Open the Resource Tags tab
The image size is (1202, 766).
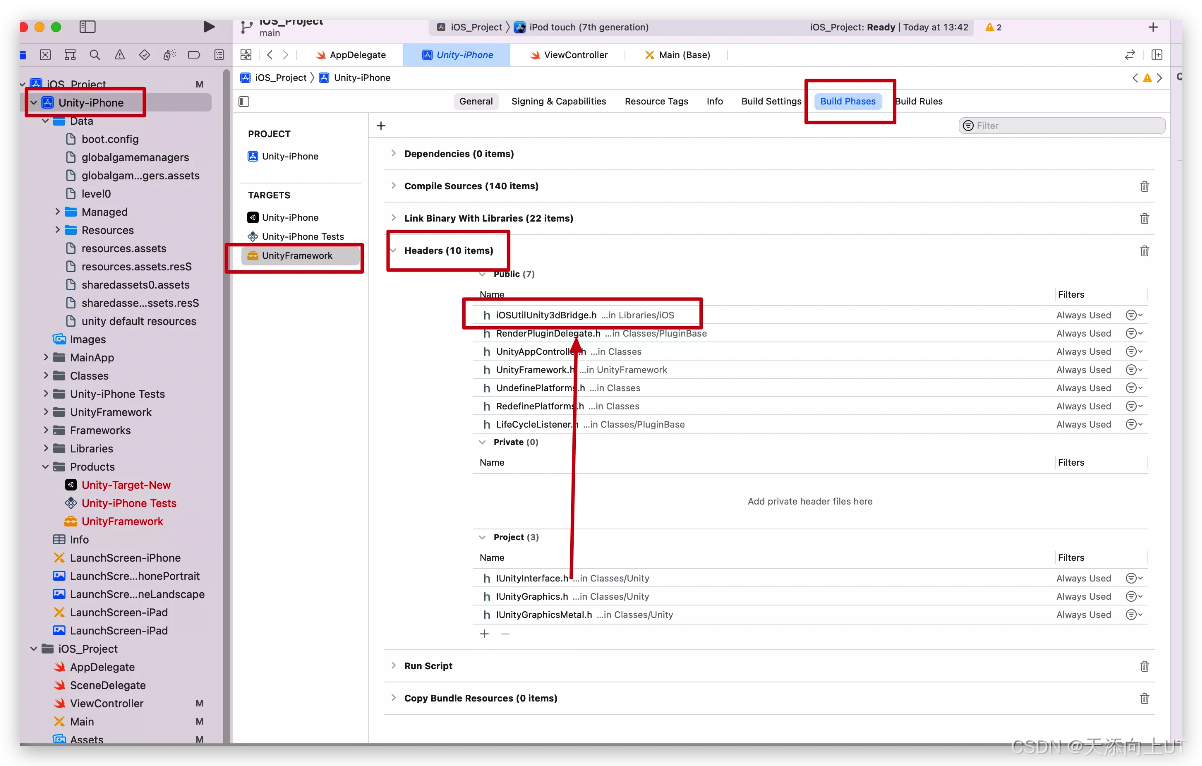coord(656,101)
